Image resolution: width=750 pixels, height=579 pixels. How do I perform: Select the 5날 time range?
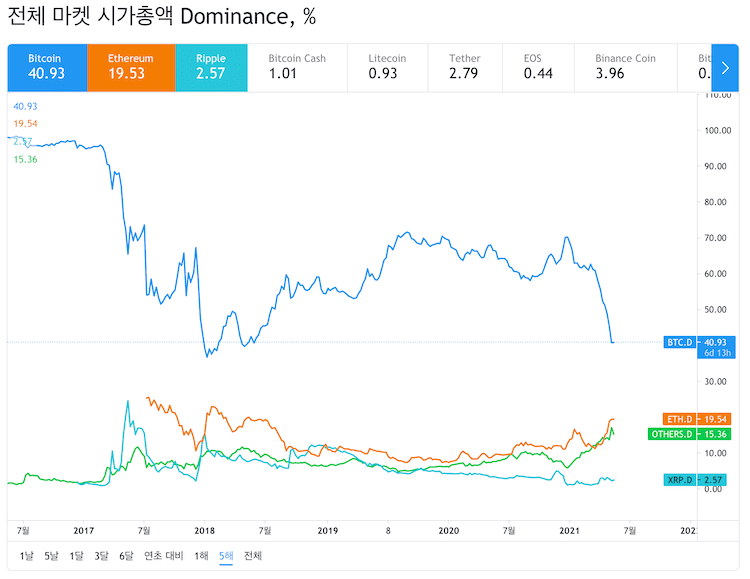pyautogui.click(x=51, y=556)
